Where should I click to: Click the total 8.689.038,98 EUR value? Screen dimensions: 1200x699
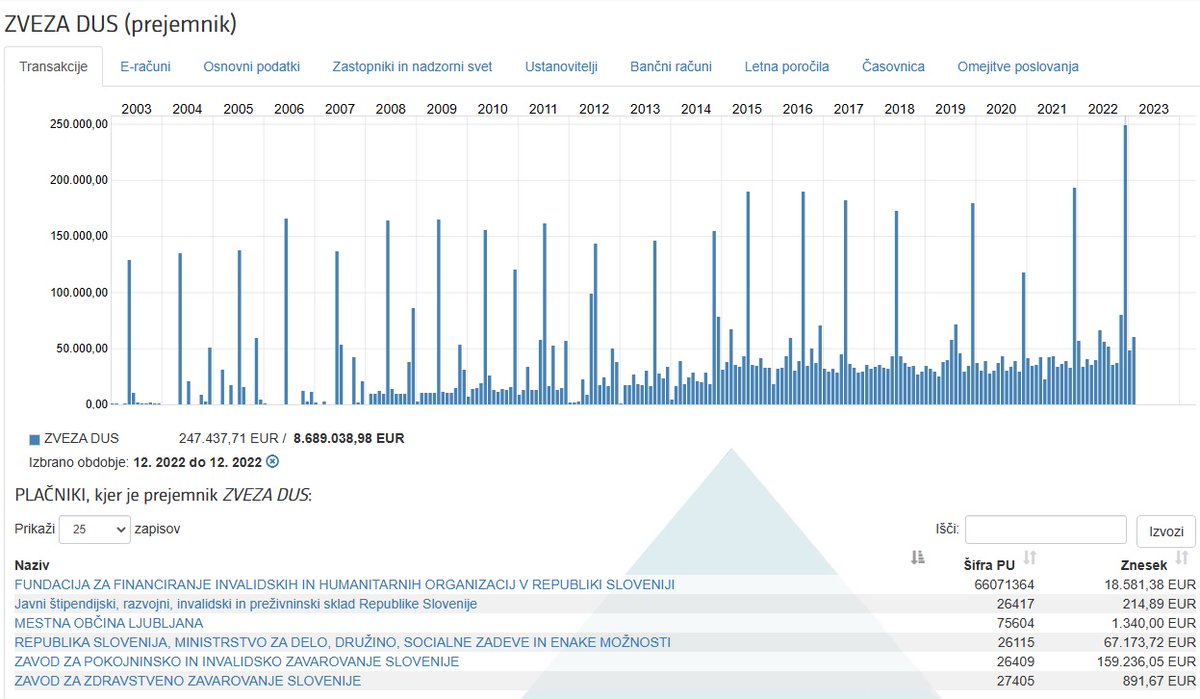point(349,438)
